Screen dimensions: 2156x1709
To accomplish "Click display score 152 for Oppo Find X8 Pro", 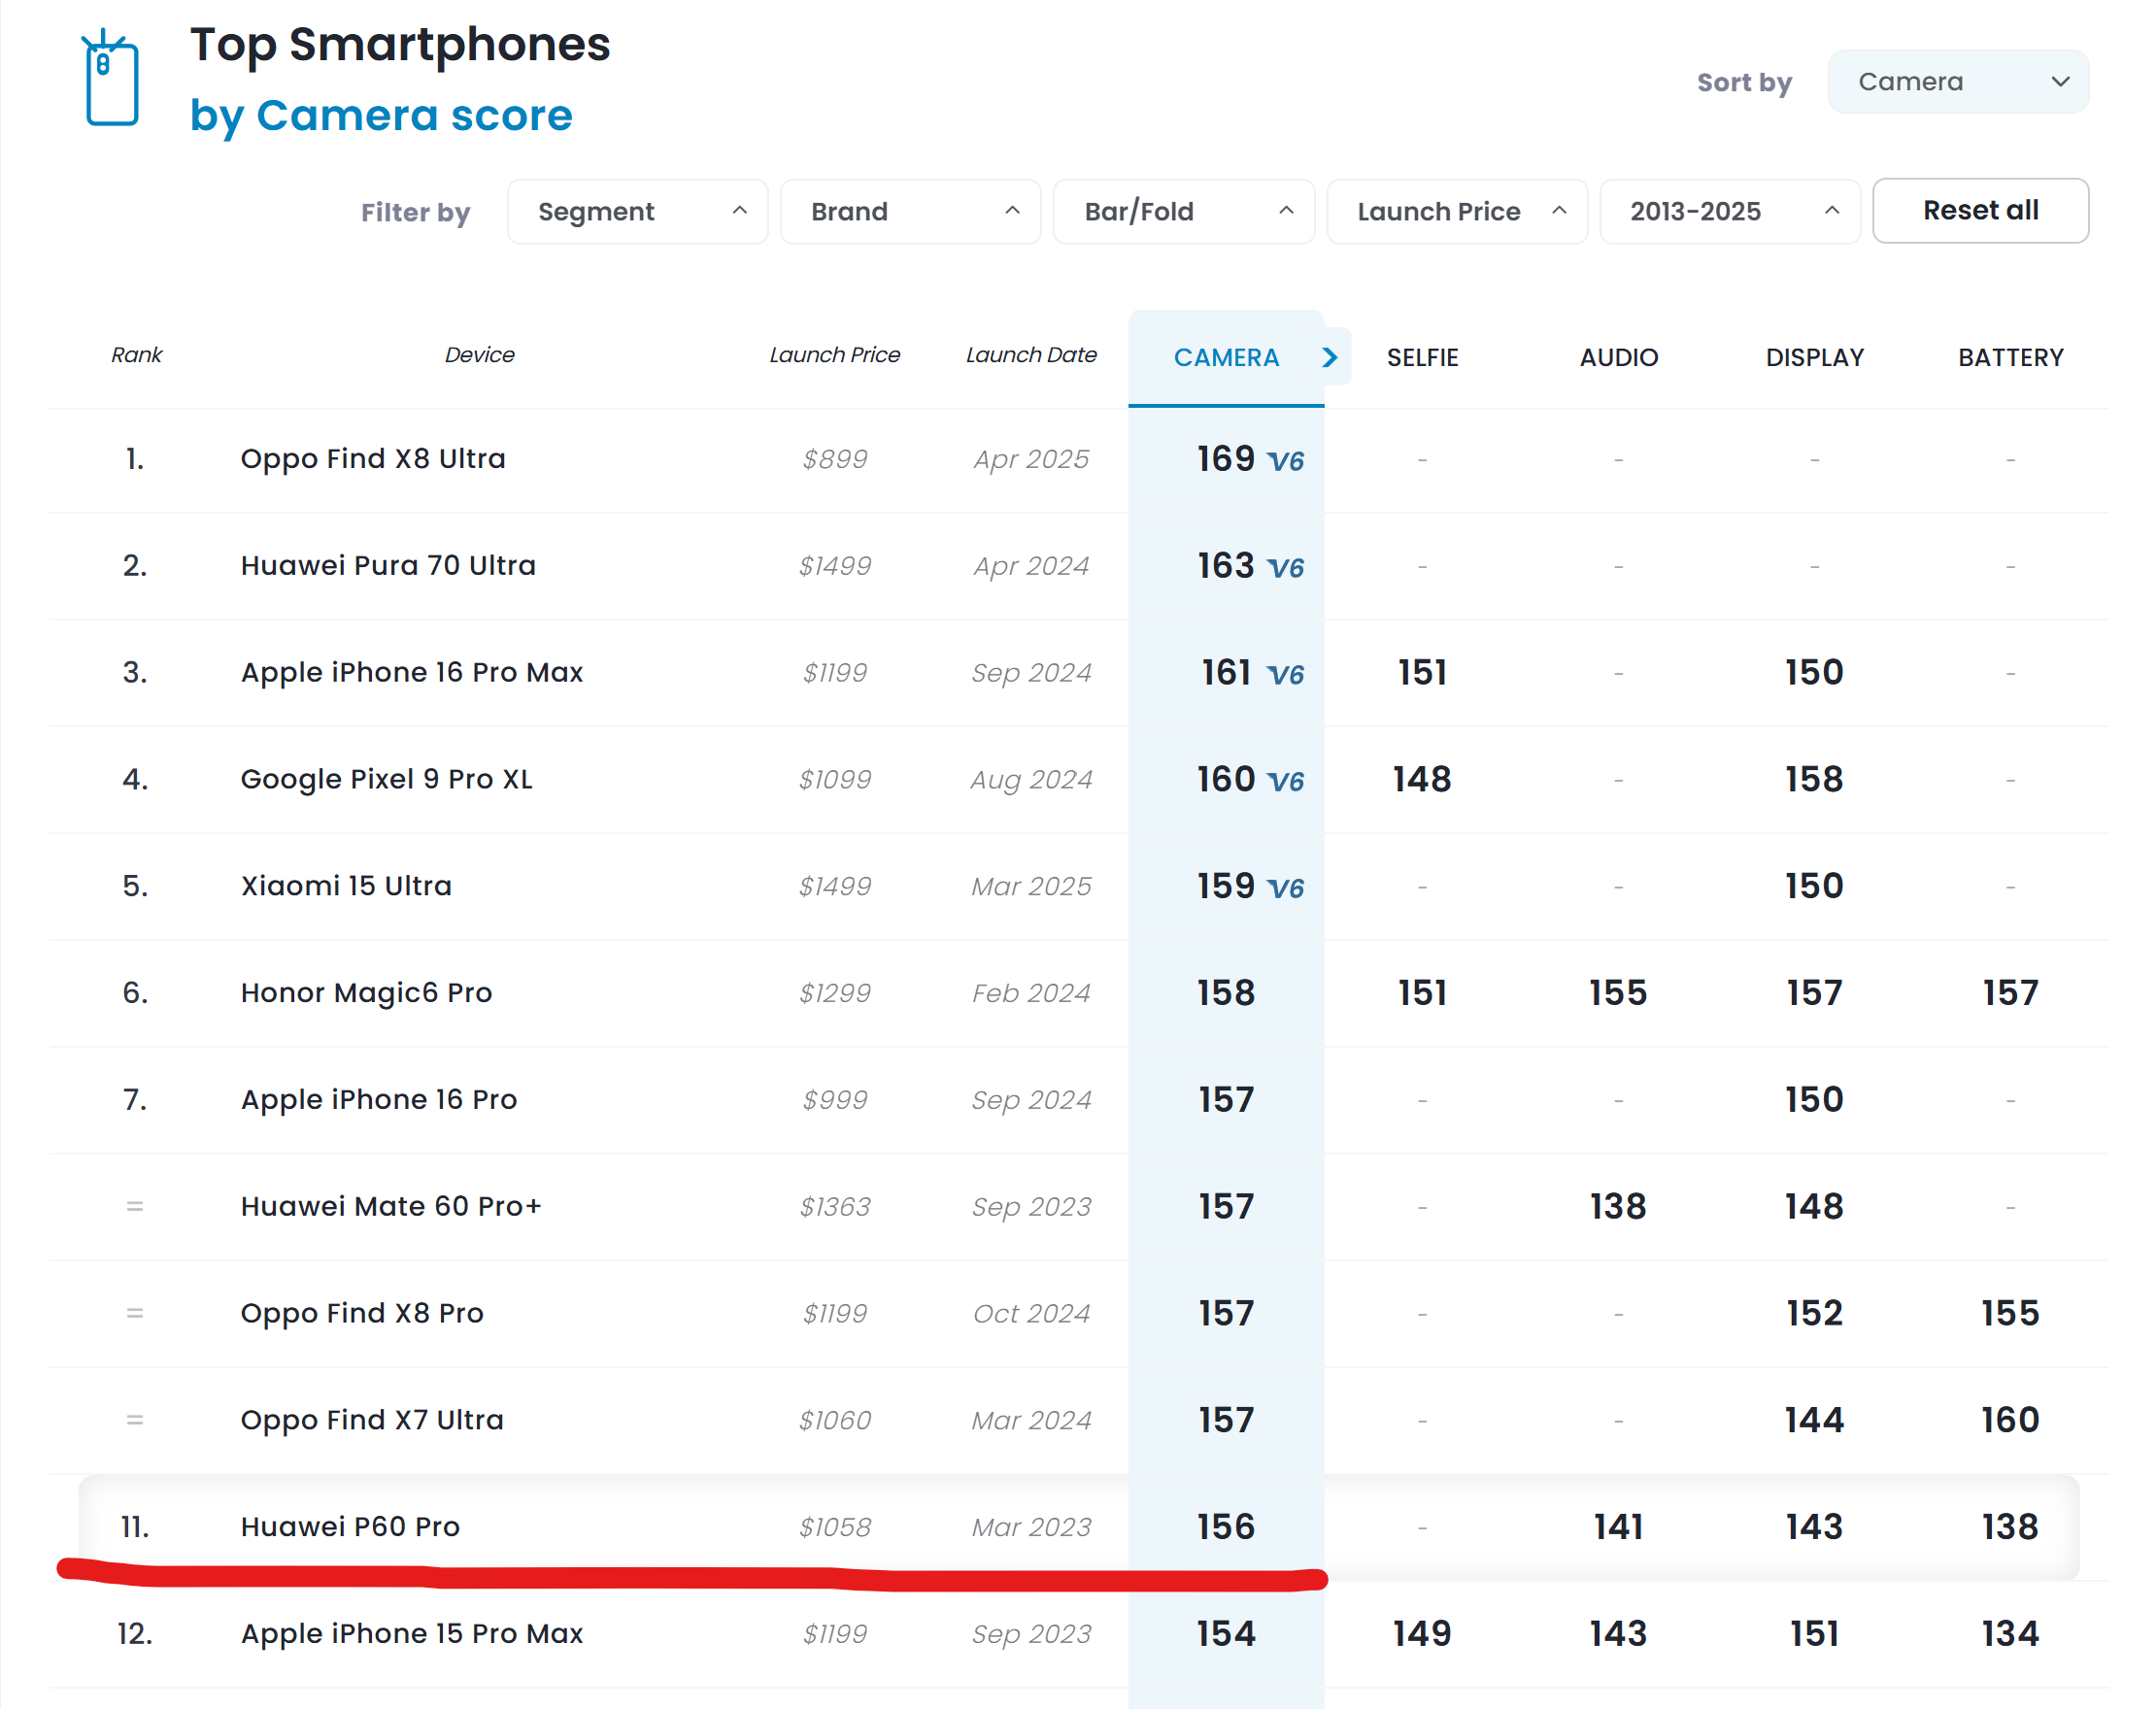I will (1814, 1314).
